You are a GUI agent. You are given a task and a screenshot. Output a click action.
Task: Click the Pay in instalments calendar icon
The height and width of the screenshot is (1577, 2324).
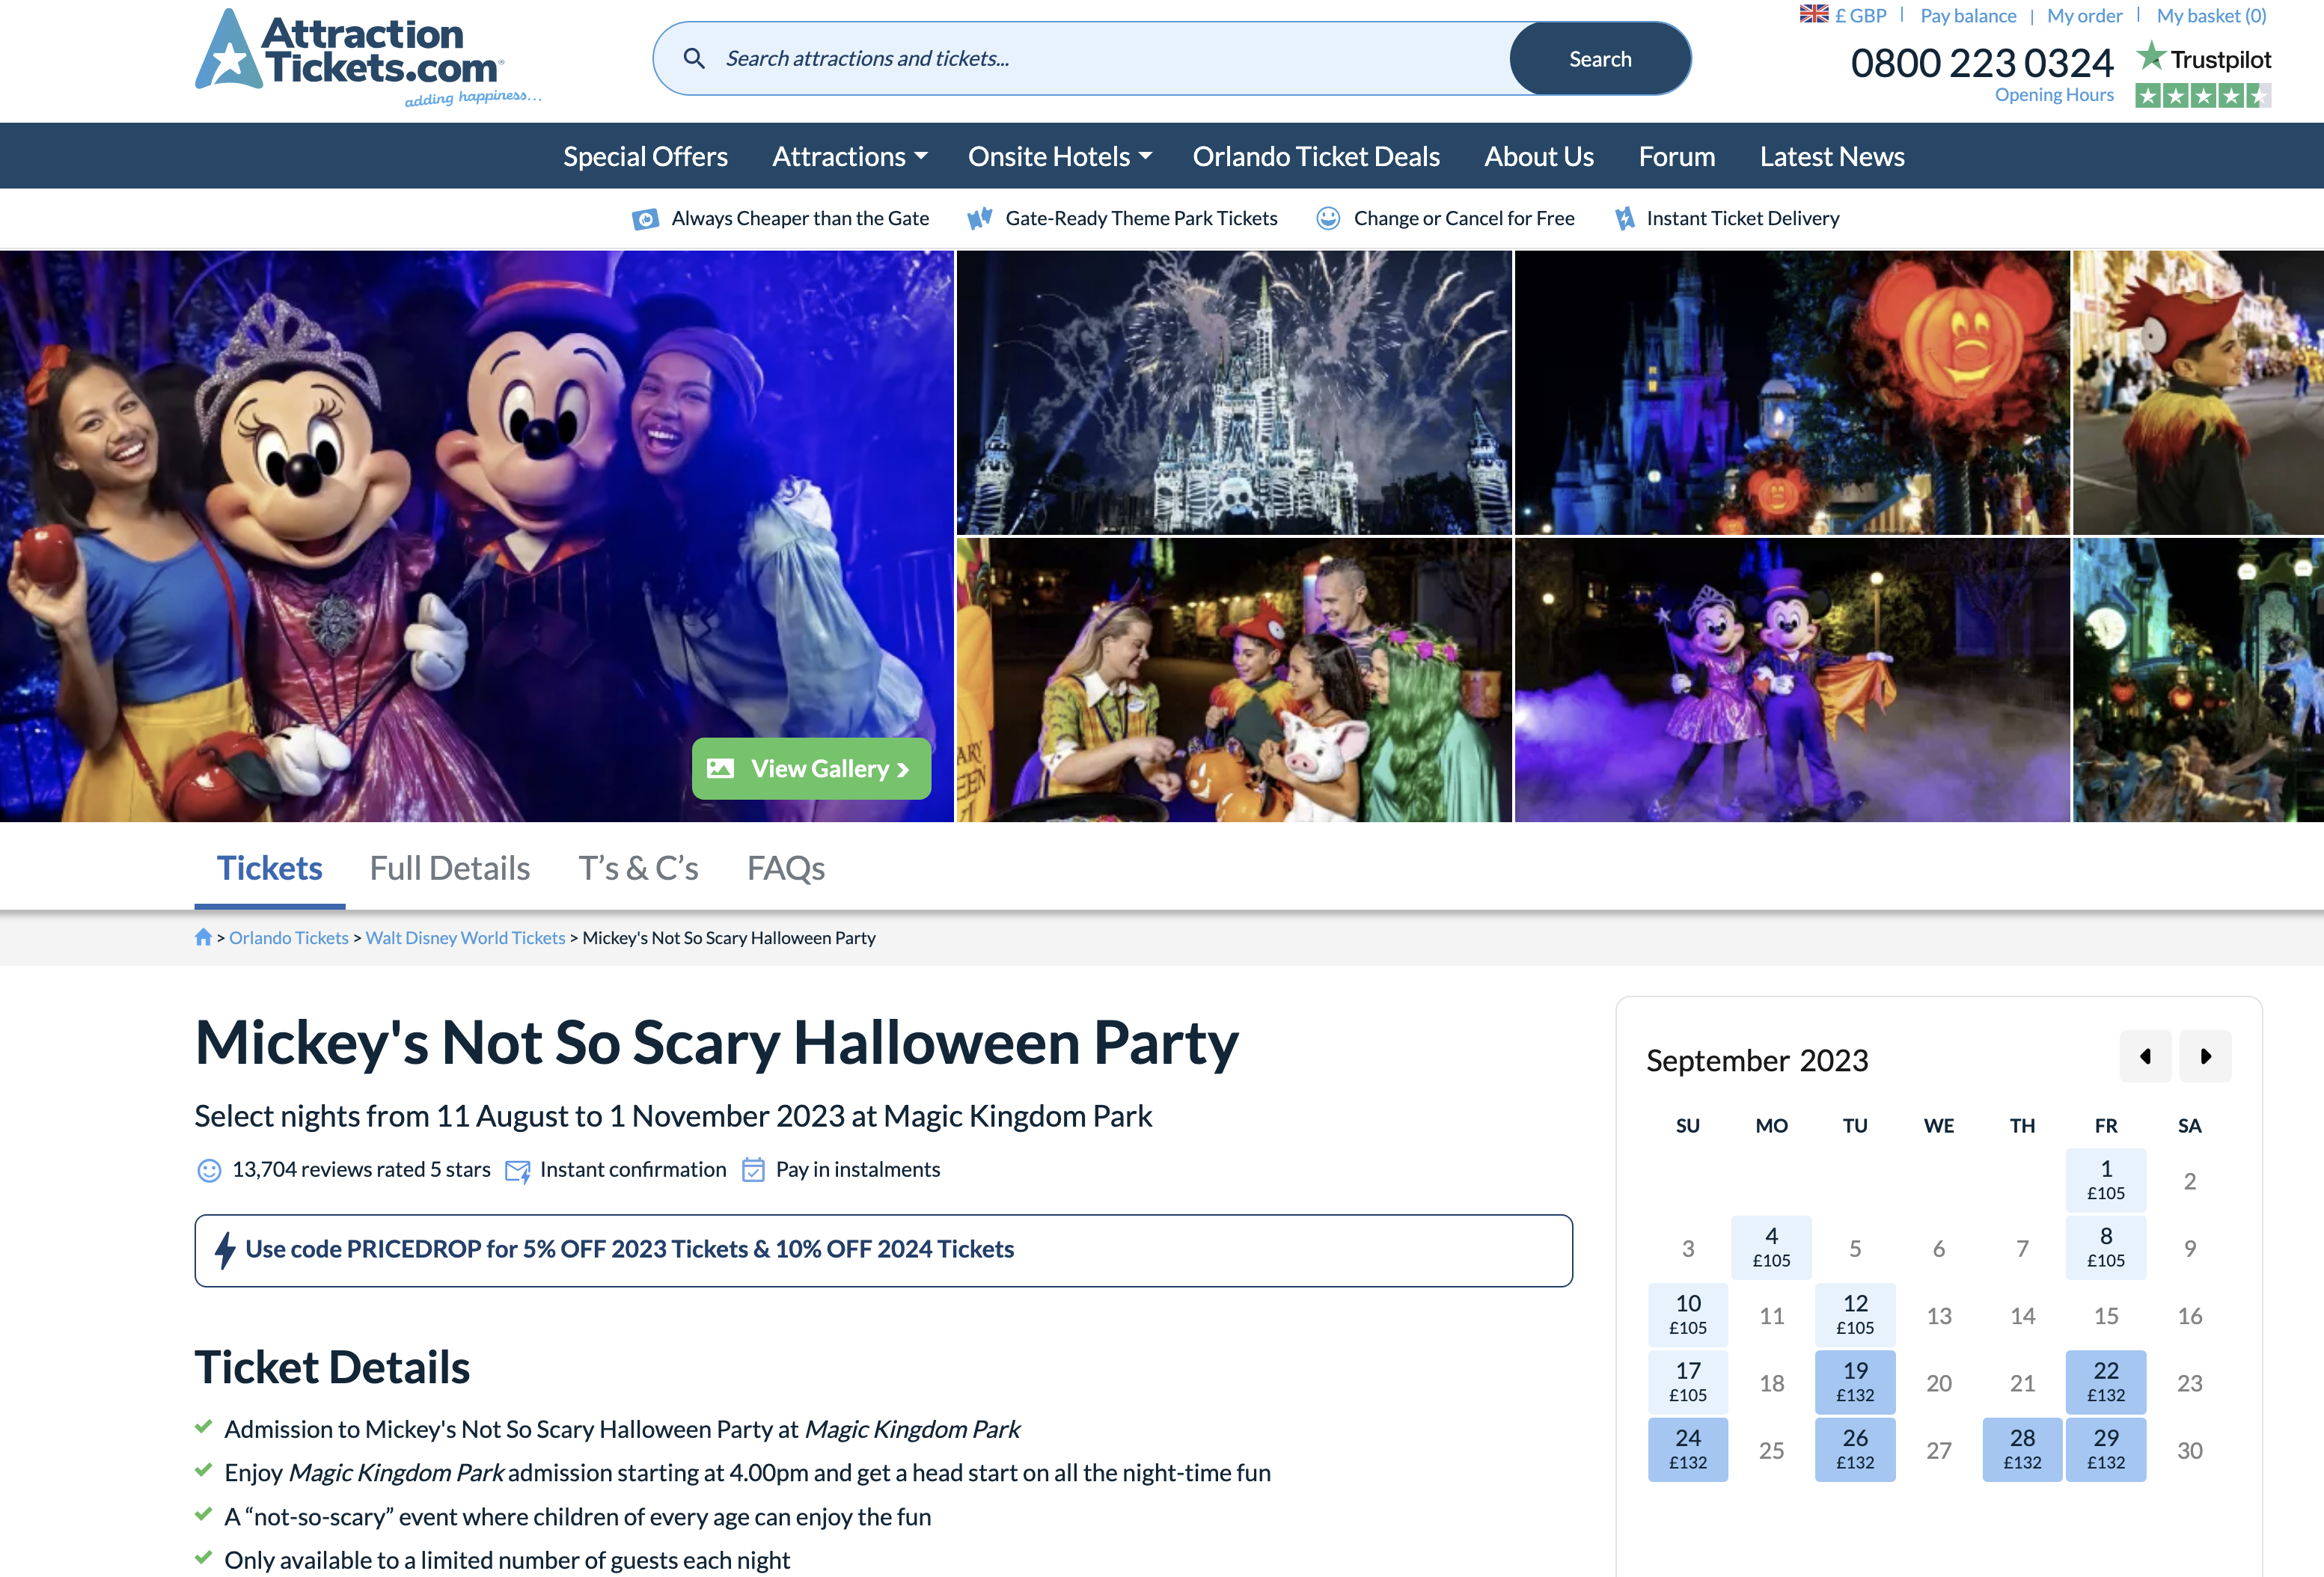753,1170
